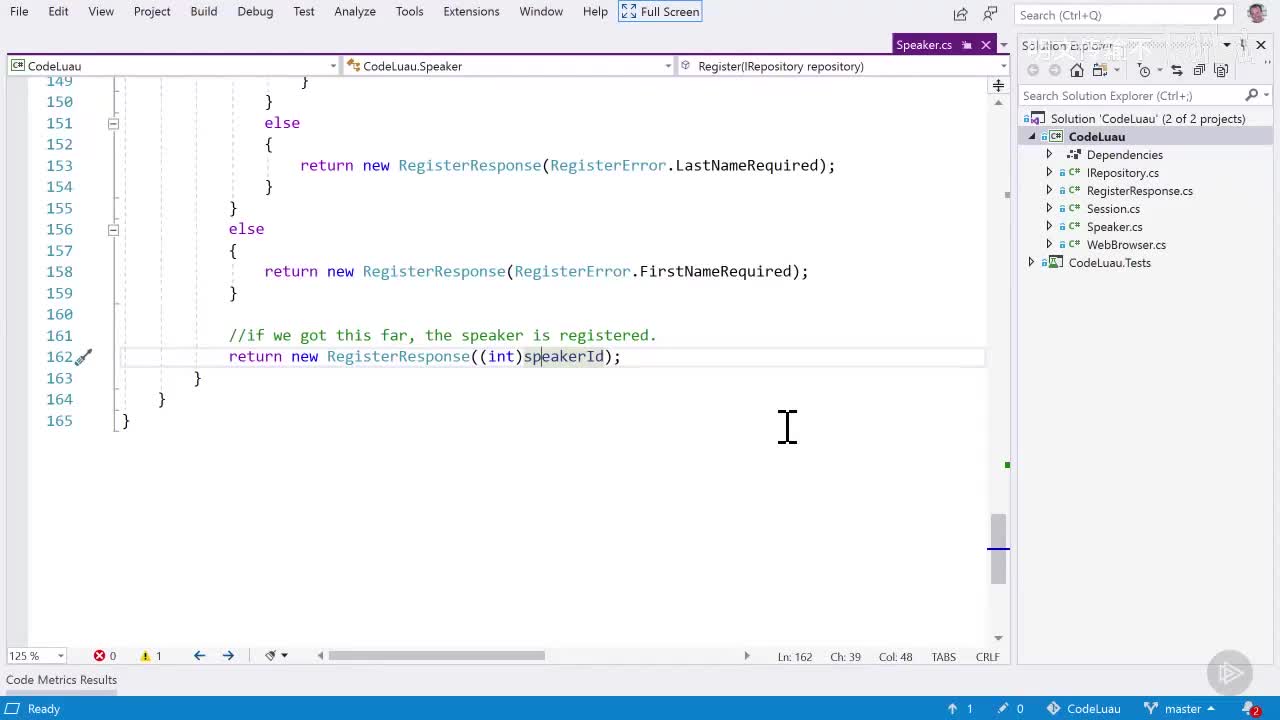
Task: Open the Code Metrics Results tab
Action: [61, 680]
